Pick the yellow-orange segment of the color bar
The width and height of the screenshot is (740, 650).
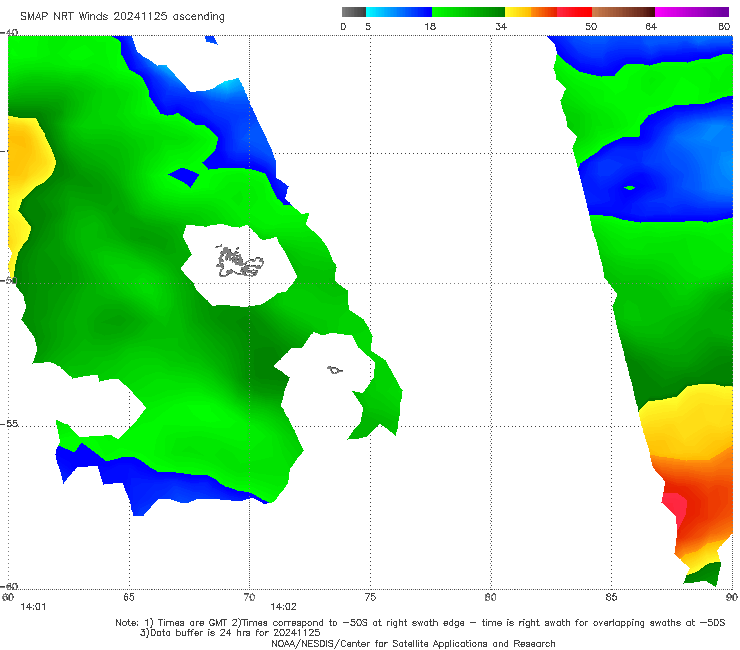tap(531, 12)
